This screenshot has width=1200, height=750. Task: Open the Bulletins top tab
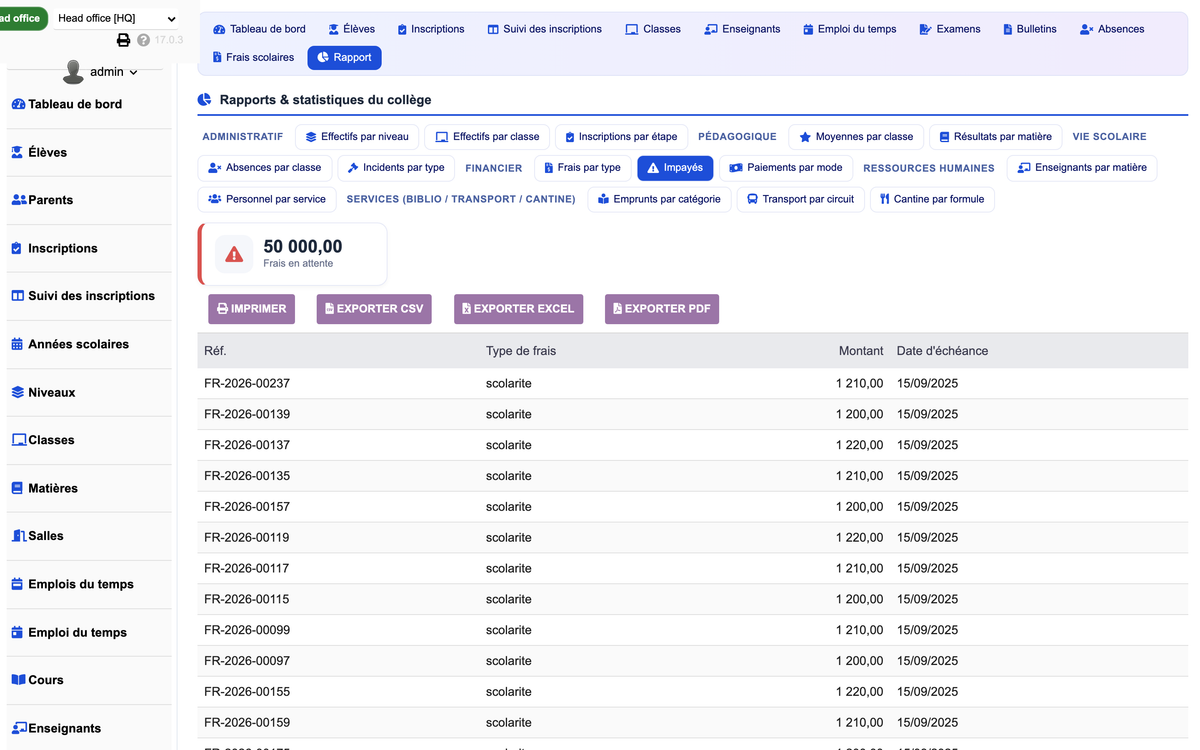pyautogui.click(x=1029, y=29)
